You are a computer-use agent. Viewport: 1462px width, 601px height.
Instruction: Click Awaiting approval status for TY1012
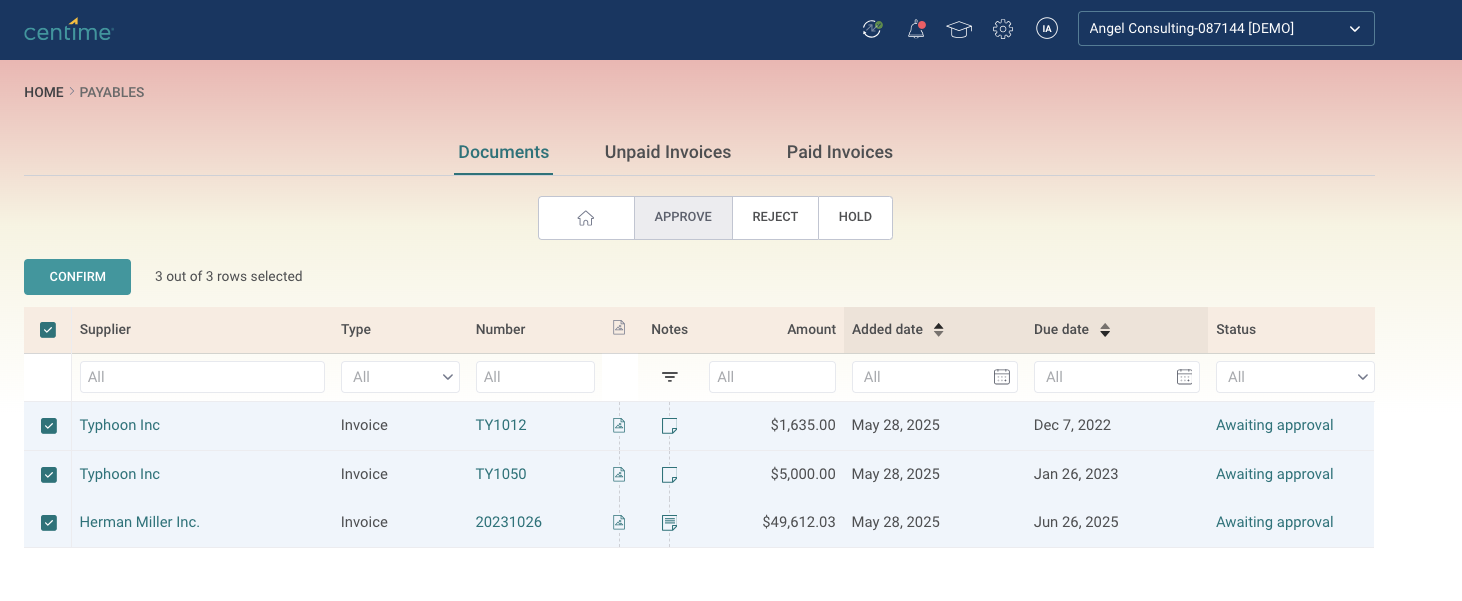[1275, 425]
